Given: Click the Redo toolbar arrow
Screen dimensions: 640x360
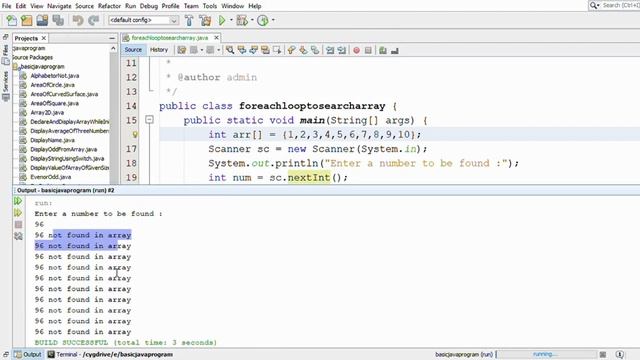Looking at the screenshot, I should 93,20.
